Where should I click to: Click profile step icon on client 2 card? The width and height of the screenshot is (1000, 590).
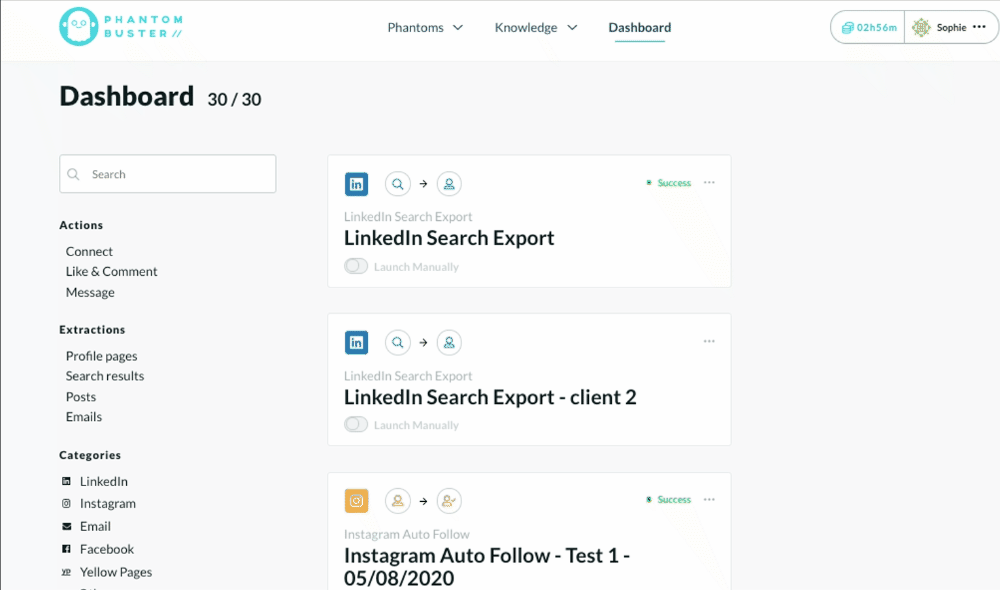(449, 343)
